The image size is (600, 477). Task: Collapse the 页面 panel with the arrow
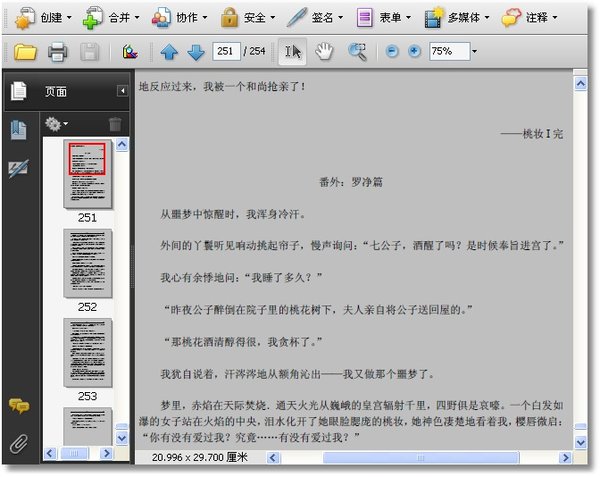[122, 91]
